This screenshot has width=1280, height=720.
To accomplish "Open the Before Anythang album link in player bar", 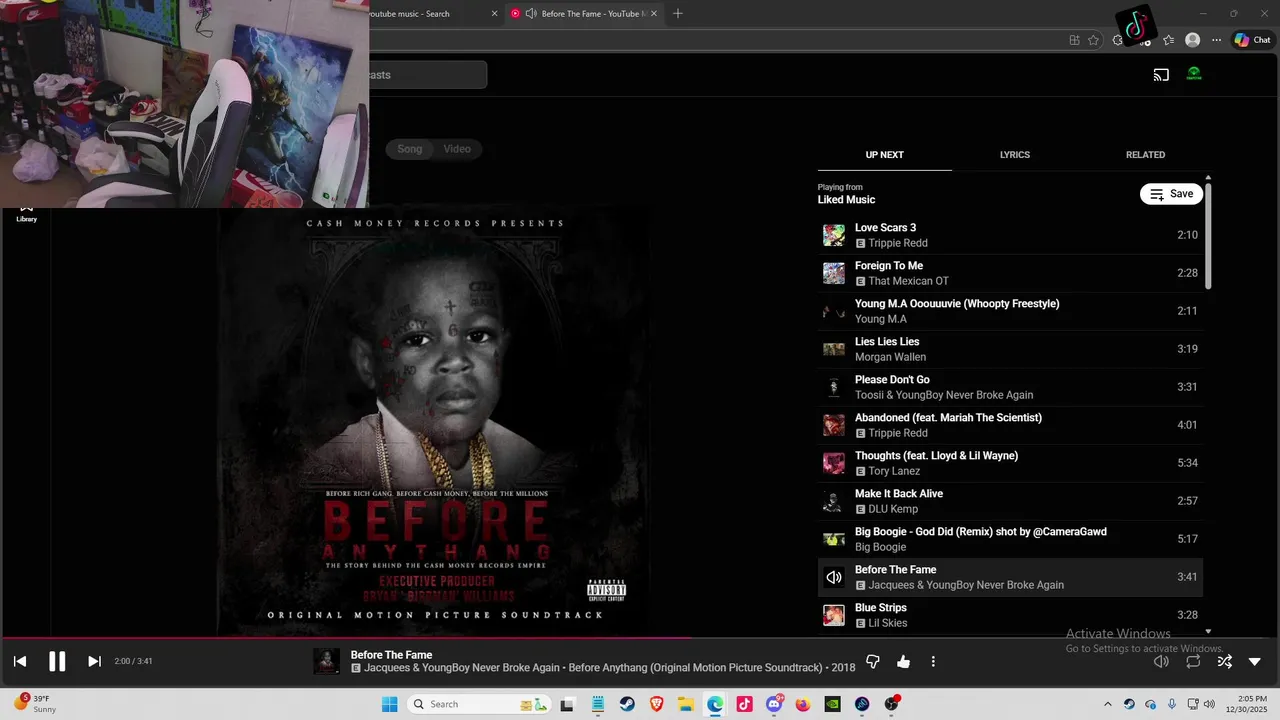I will tap(696, 668).
